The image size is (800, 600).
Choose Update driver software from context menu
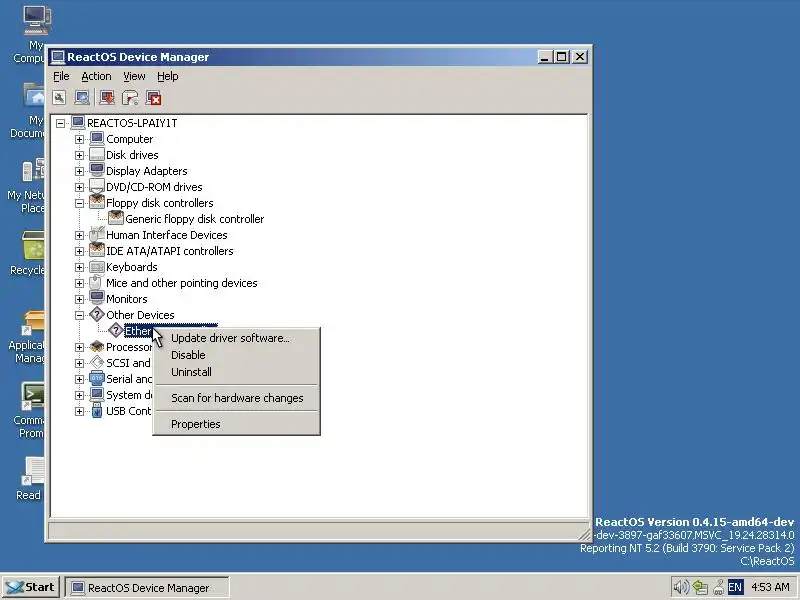tap(236, 338)
